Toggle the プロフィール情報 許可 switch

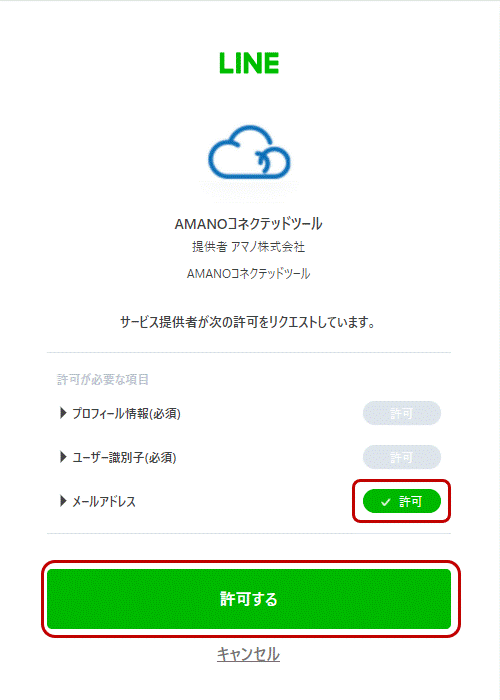[402, 413]
